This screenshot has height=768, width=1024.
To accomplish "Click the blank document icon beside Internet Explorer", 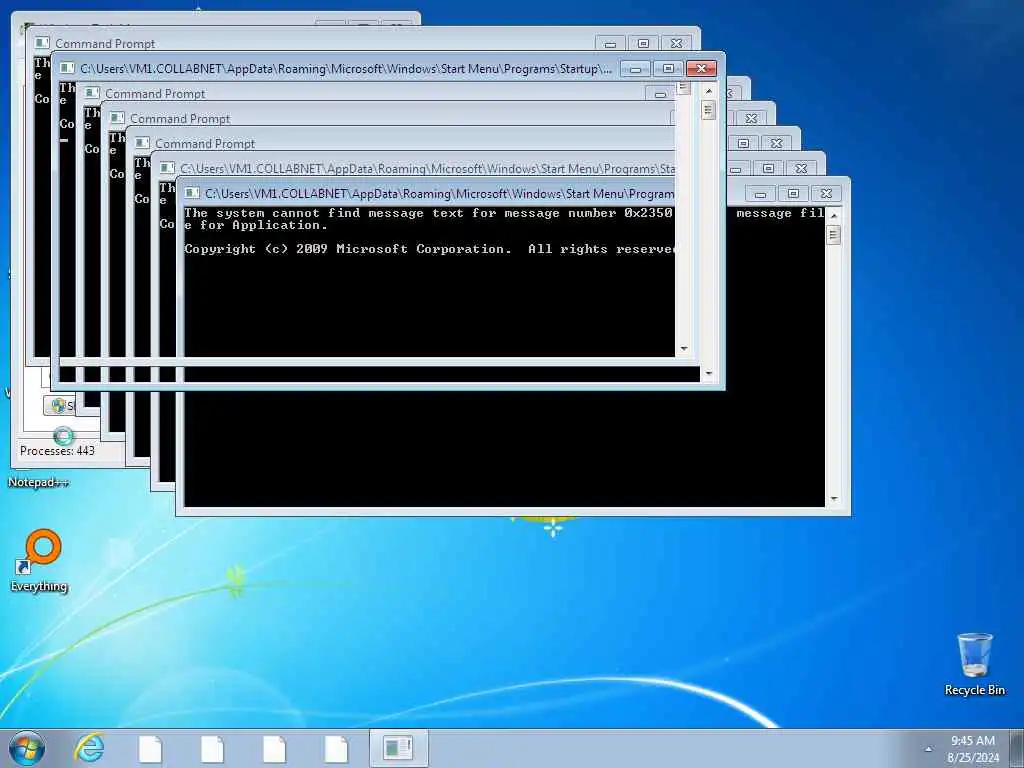I will coord(150,748).
